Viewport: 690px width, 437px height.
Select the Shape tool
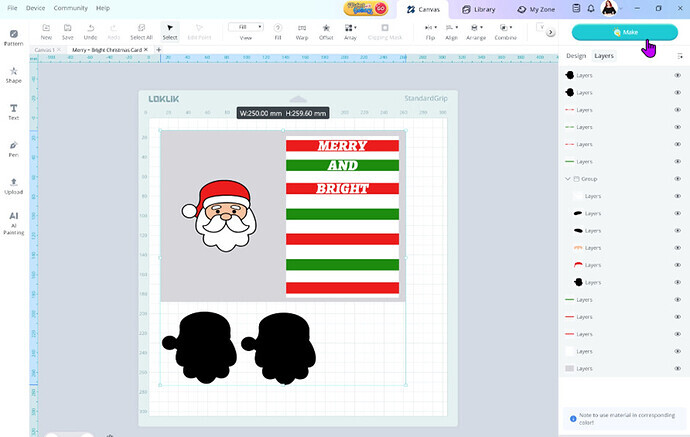coord(14,74)
